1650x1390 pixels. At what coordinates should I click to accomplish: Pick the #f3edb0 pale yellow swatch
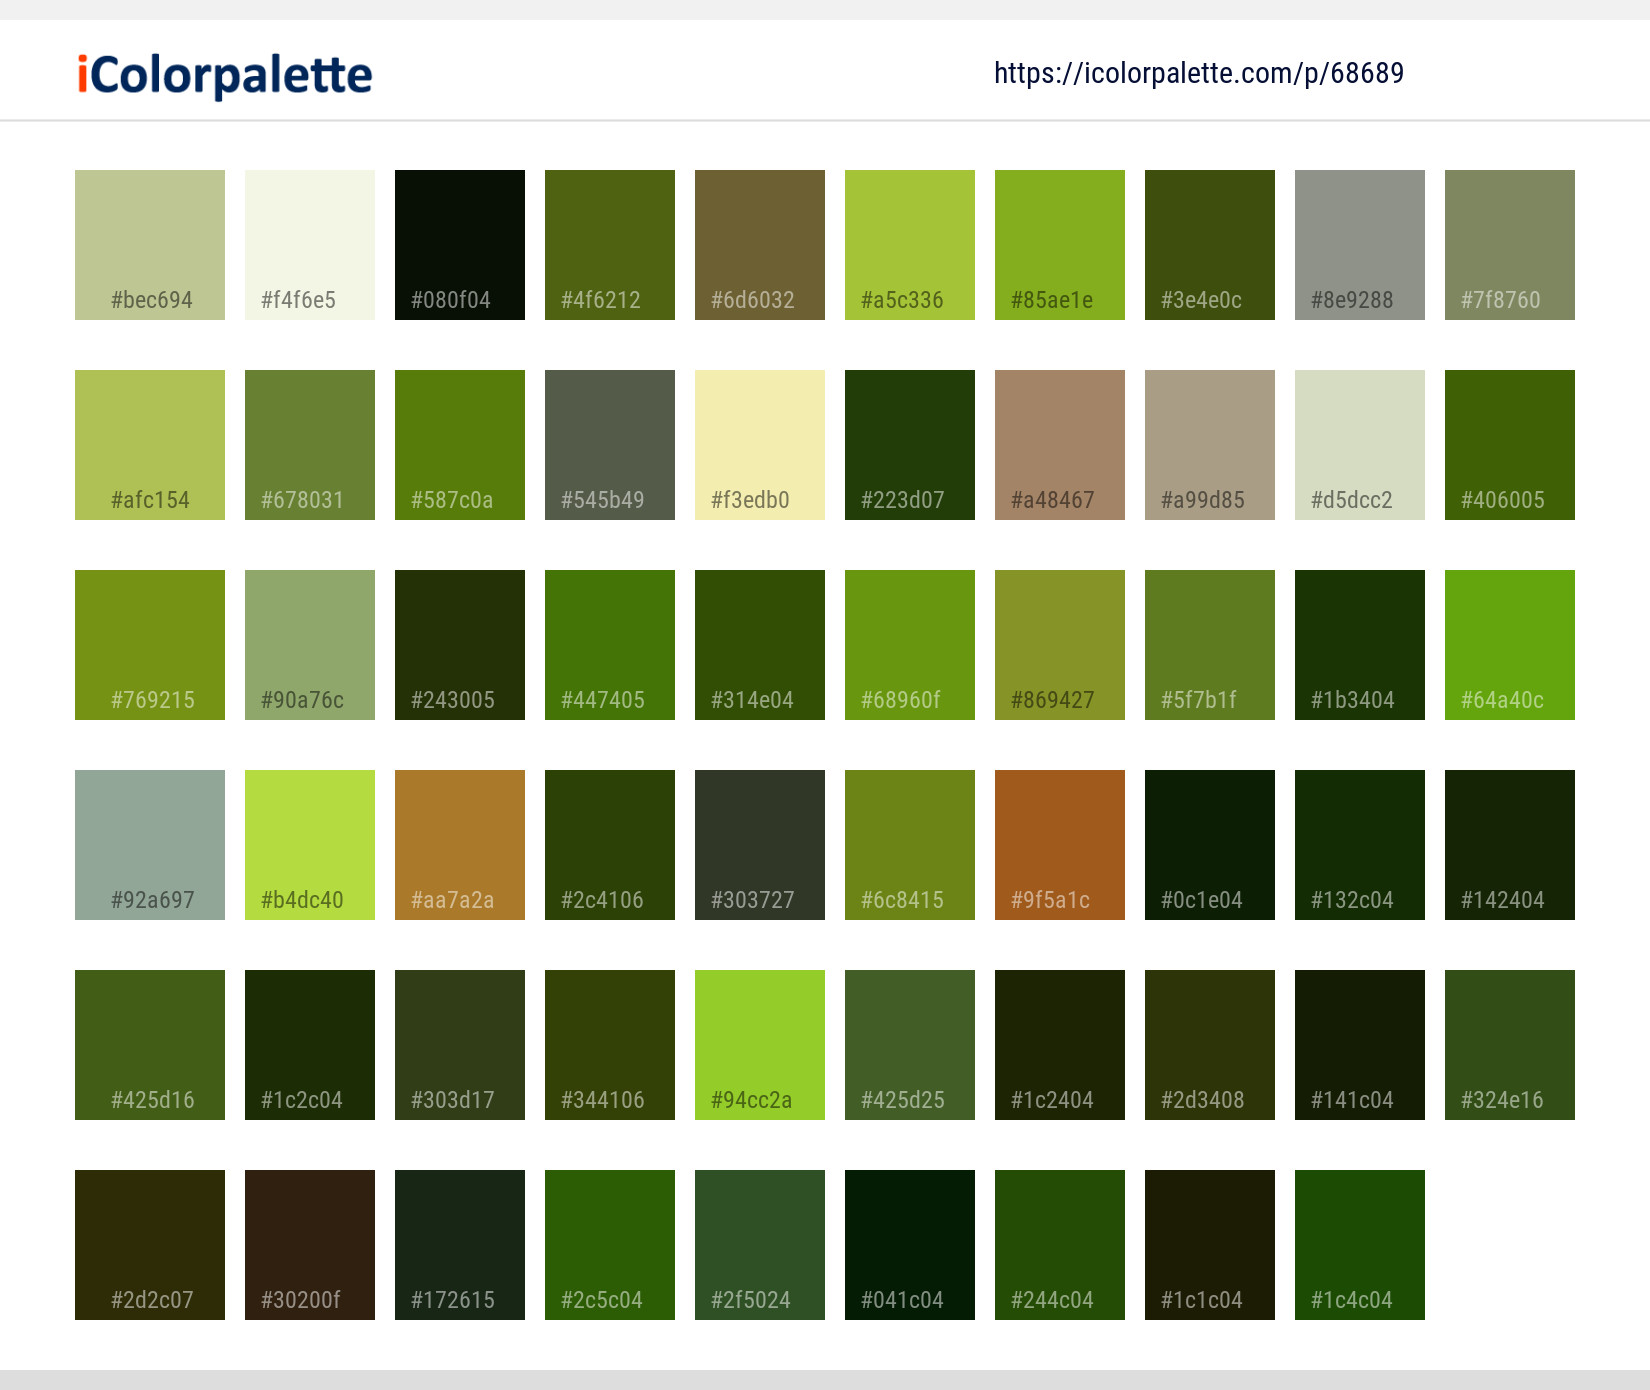[760, 445]
